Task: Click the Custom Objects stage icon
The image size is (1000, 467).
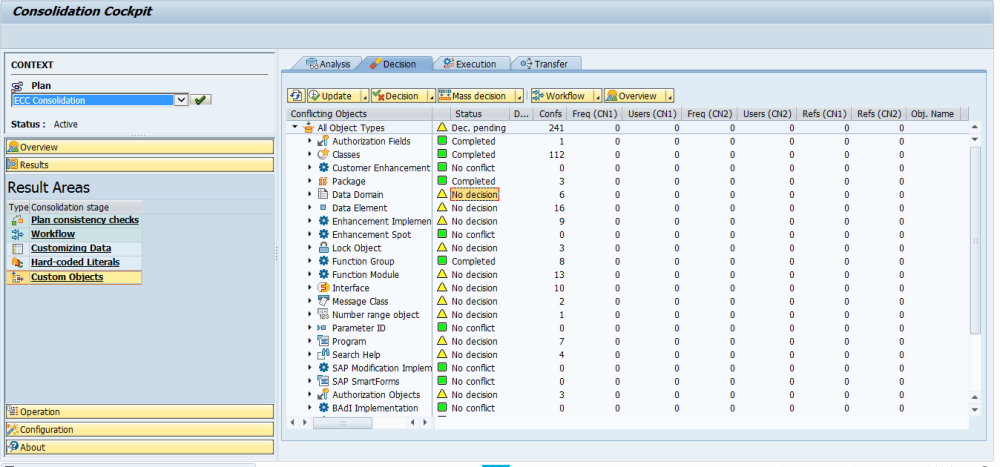Action: coord(17,277)
